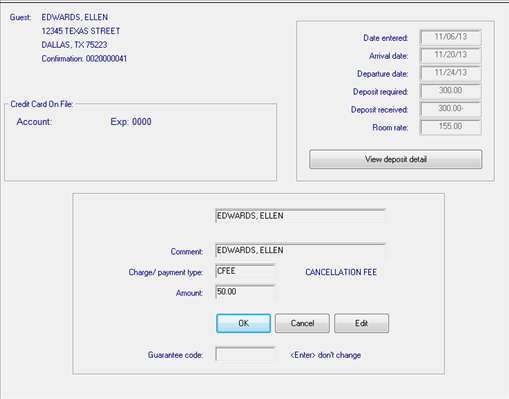The image size is (509, 399).
Task: Click the Amount: label
Action: click(189, 293)
